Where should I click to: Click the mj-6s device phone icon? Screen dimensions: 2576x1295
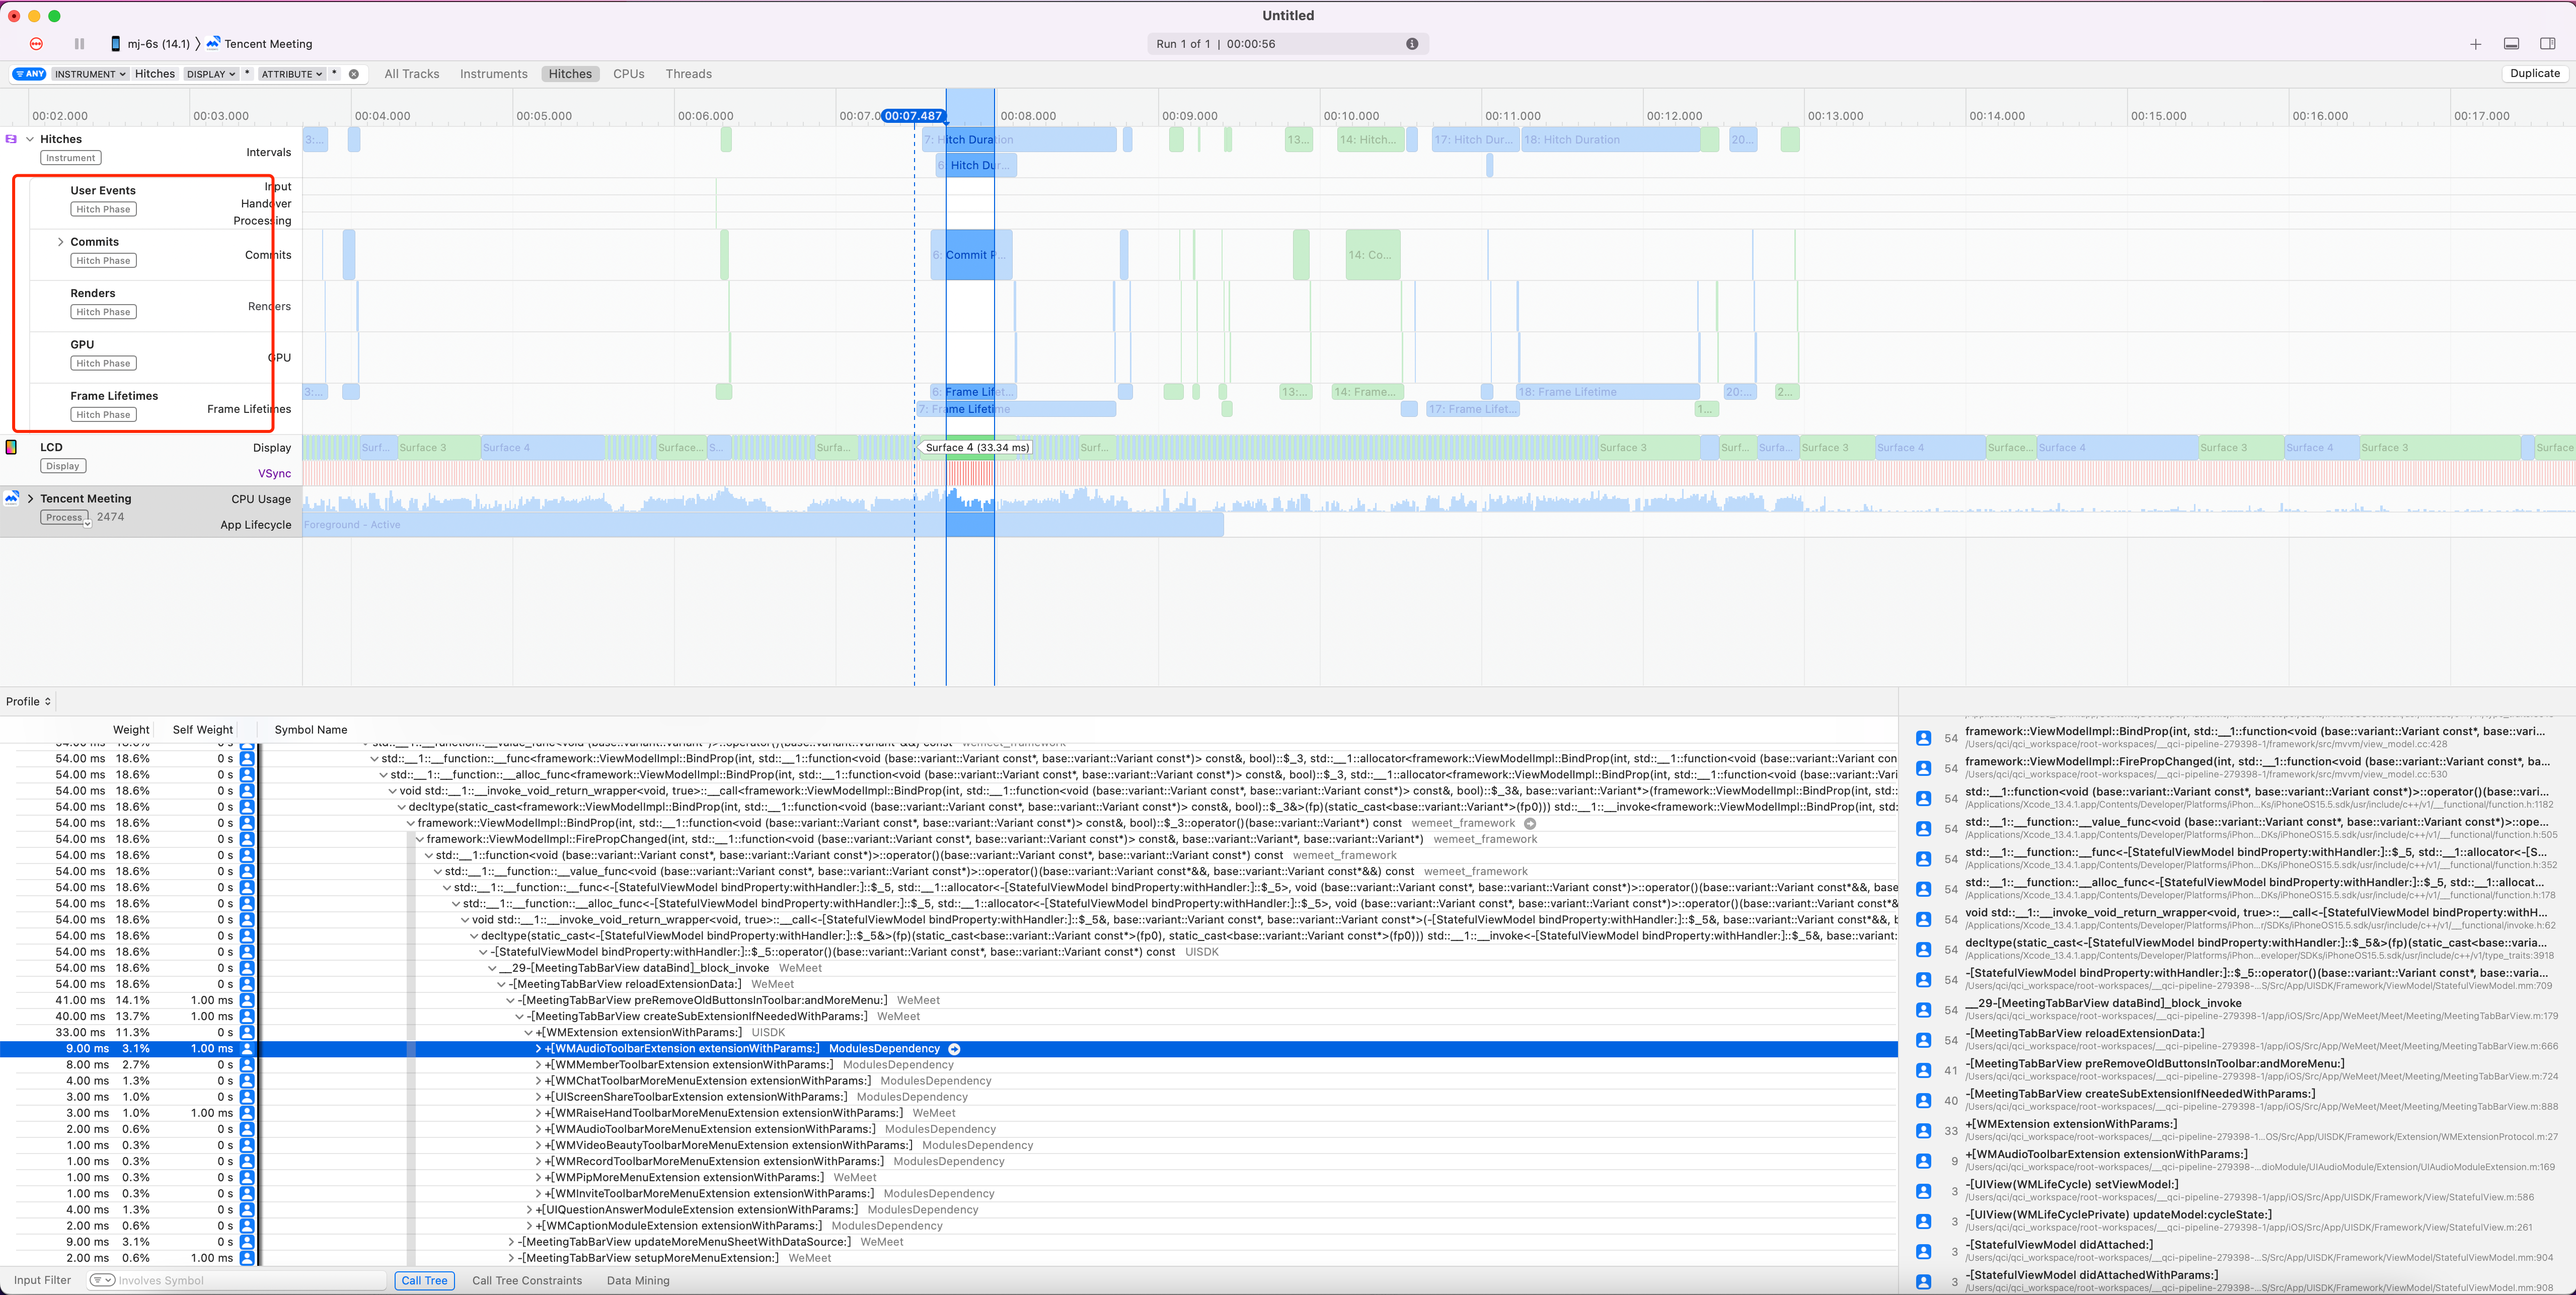point(116,44)
